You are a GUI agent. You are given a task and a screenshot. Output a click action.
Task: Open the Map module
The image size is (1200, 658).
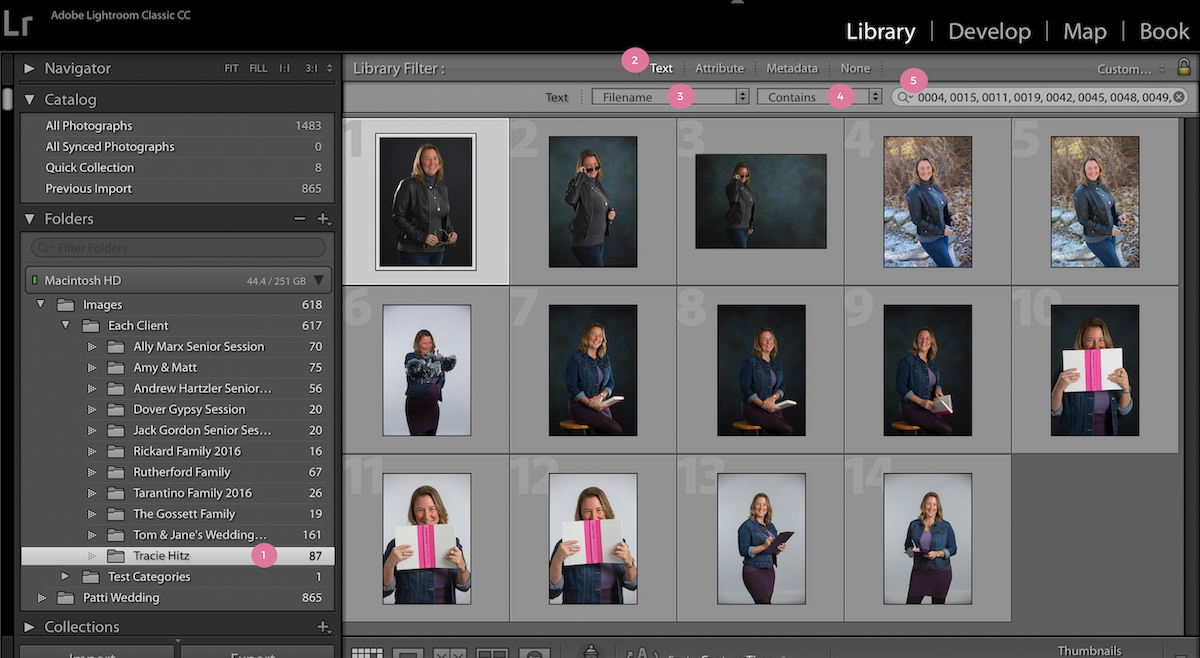(1085, 31)
